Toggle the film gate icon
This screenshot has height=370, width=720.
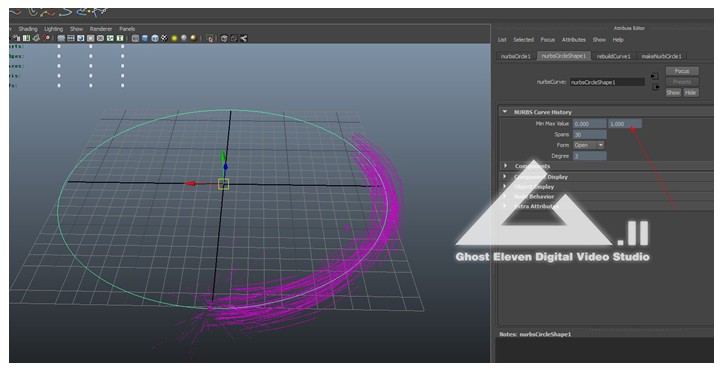pyautogui.click(x=71, y=38)
